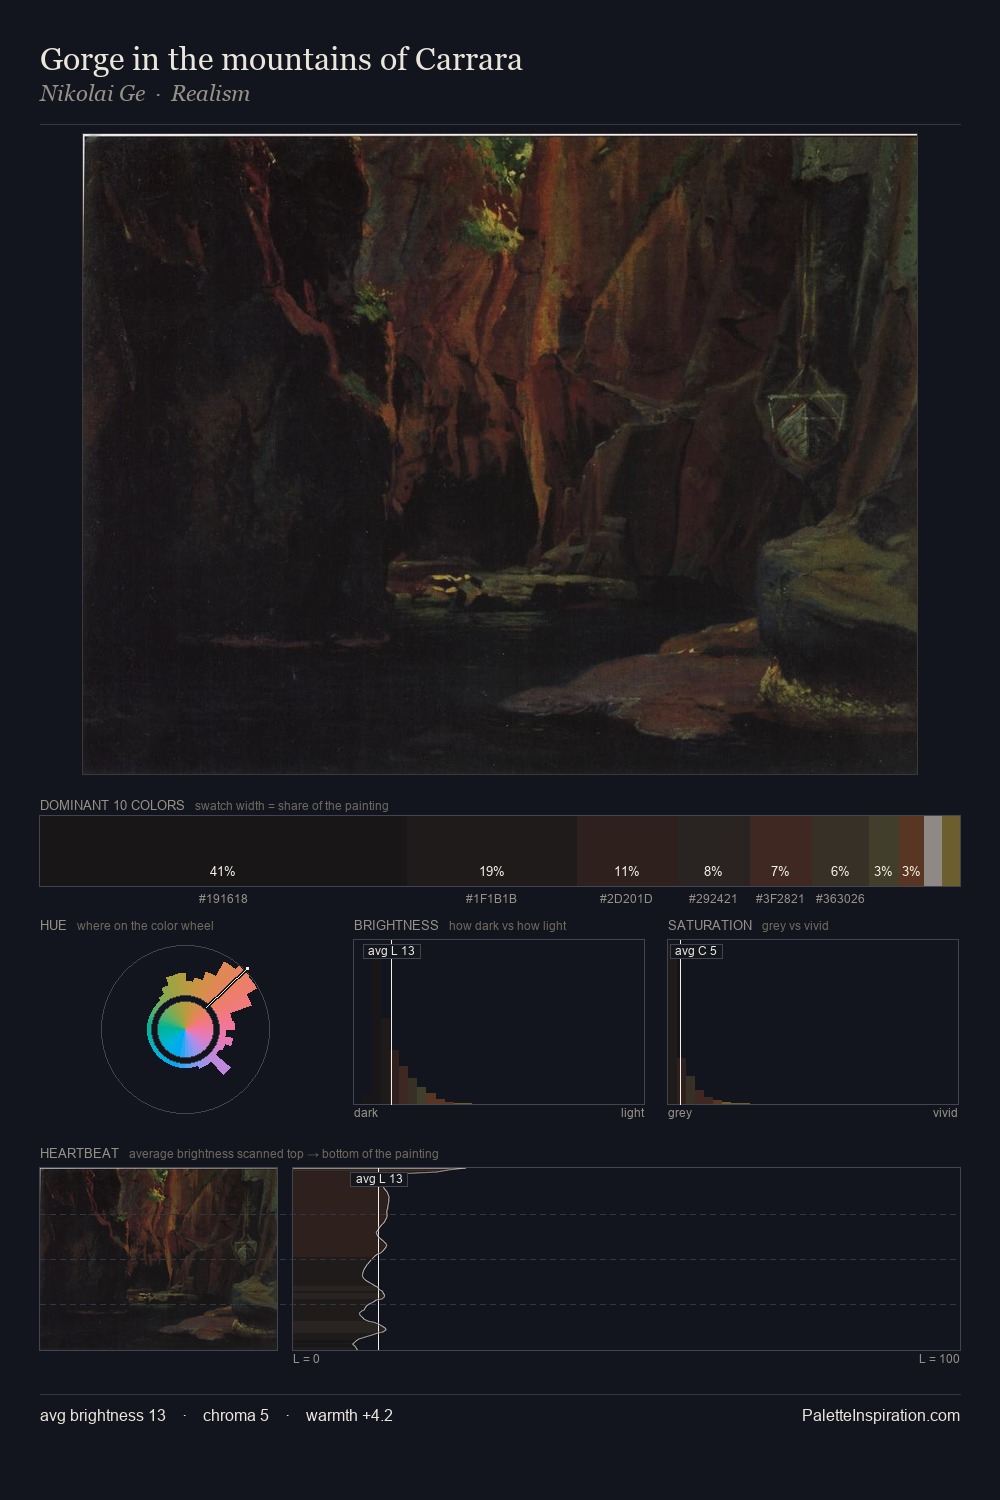Click 'grey vs vivid' caption
Screen dimensions: 1000x1500
(795, 926)
